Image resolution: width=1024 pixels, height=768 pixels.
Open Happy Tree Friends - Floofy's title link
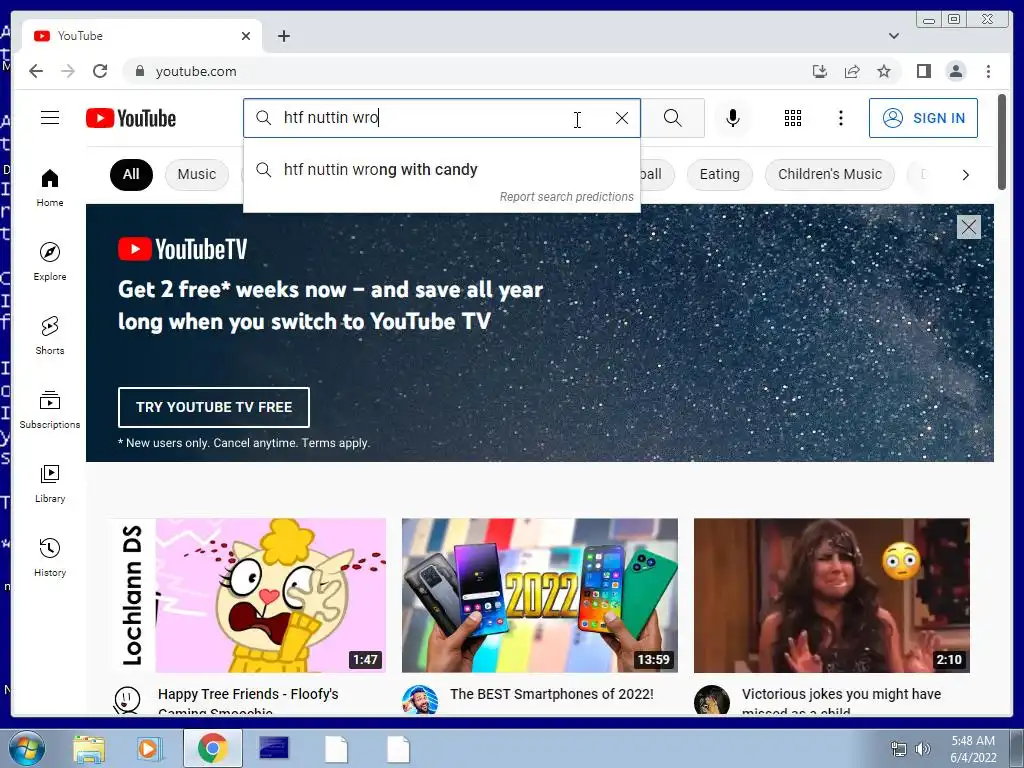pyautogui.click(x=248, y=700)
